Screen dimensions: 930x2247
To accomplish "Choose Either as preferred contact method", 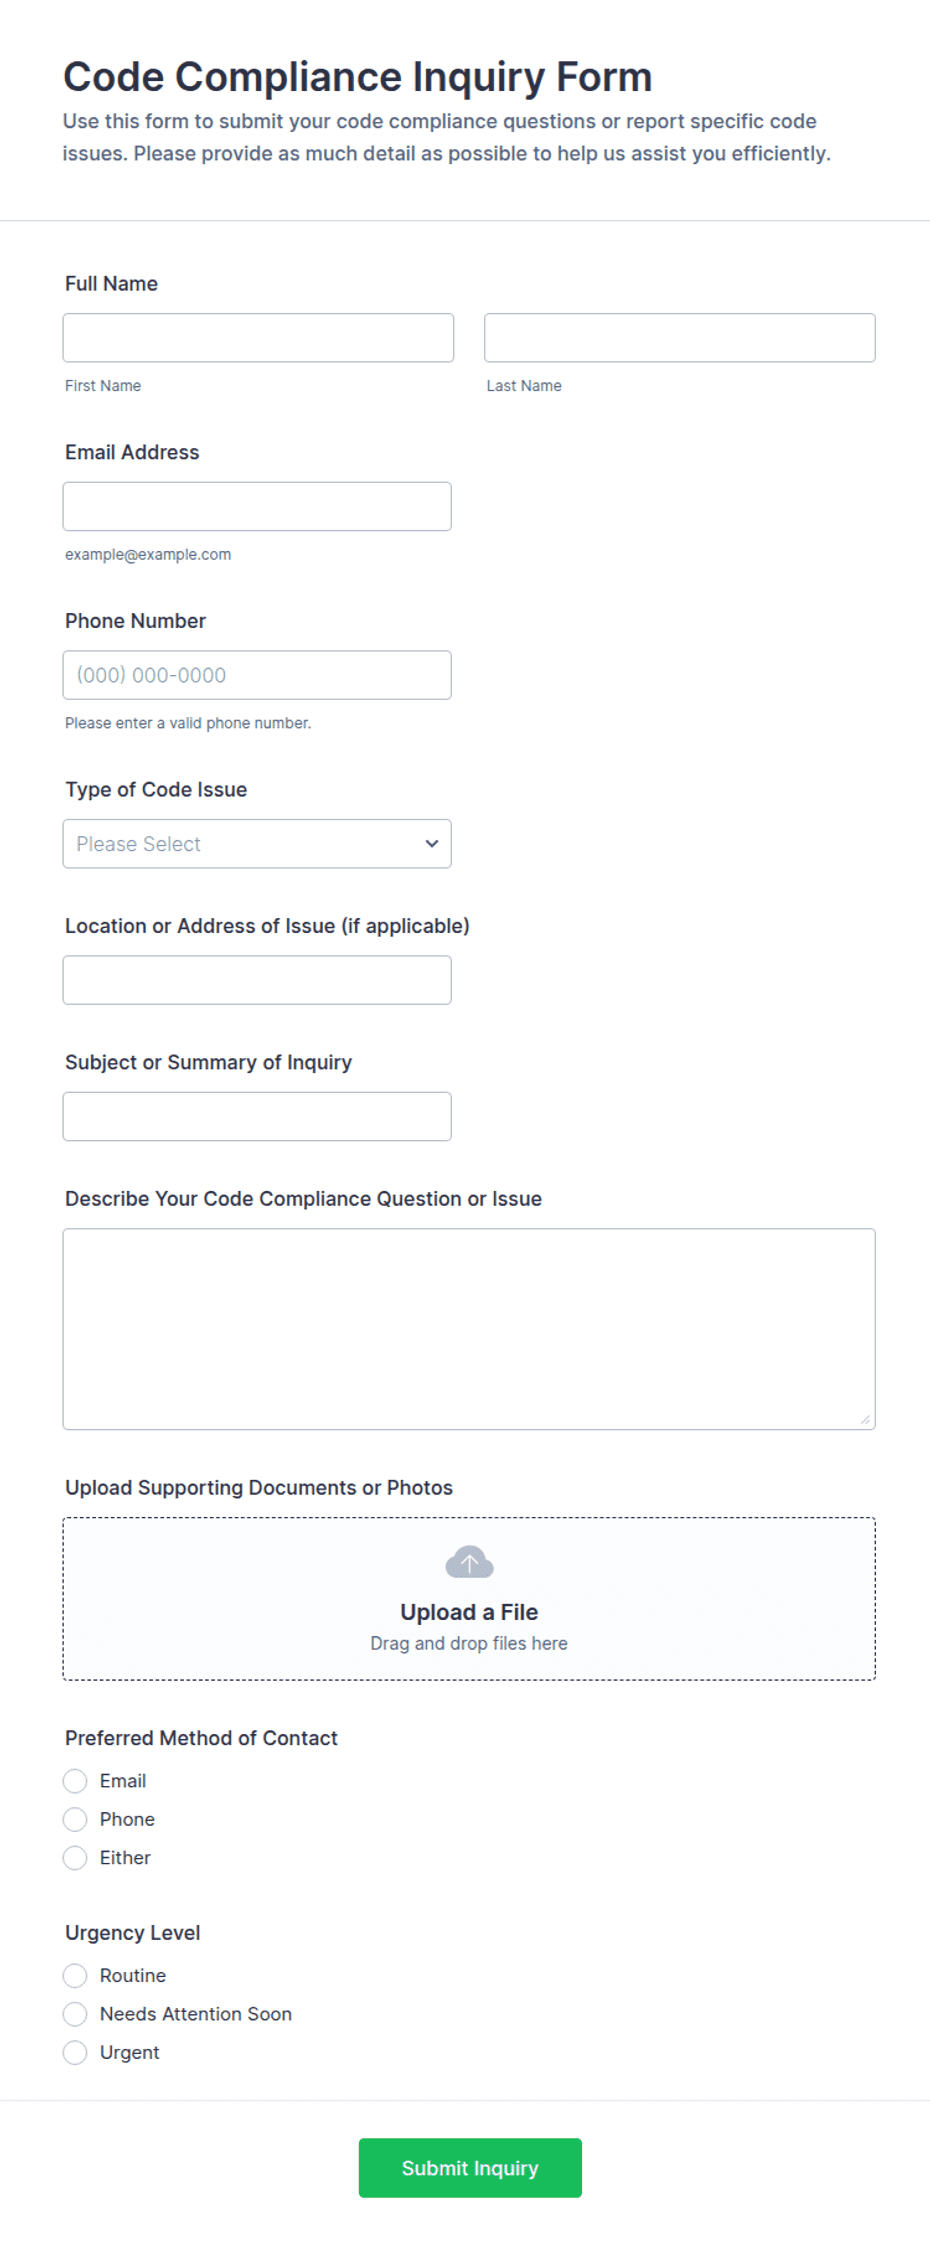I will tap(75, 1858).
